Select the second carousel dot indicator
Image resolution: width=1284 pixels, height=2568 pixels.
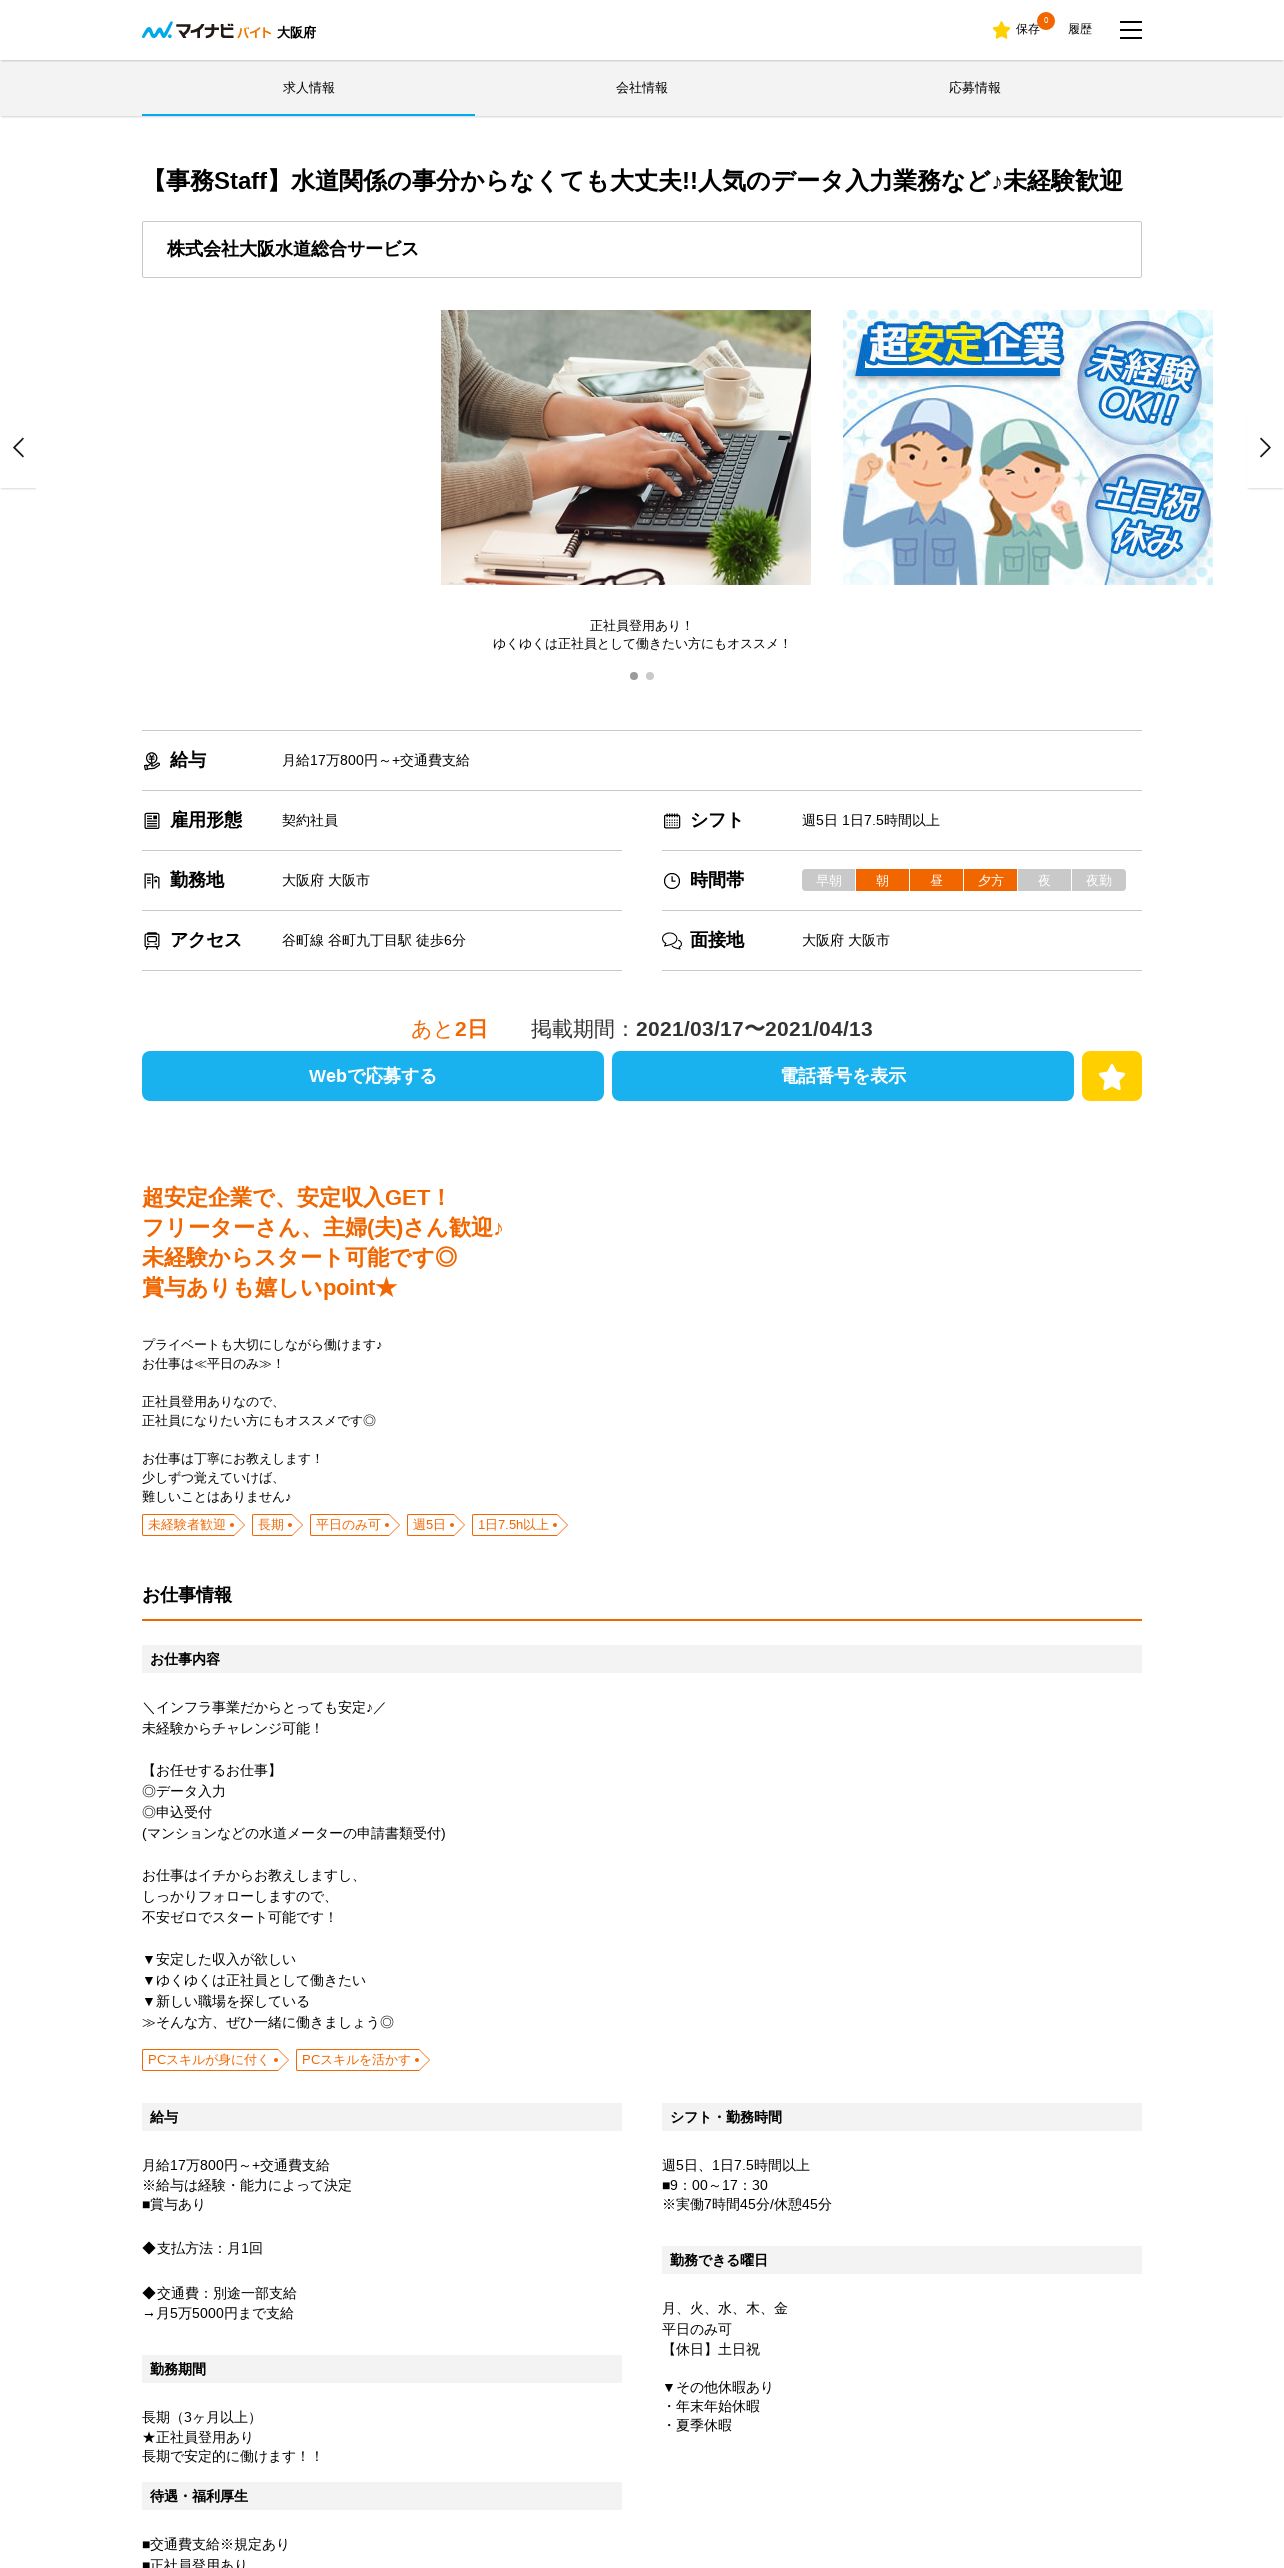tap(650, 676)
